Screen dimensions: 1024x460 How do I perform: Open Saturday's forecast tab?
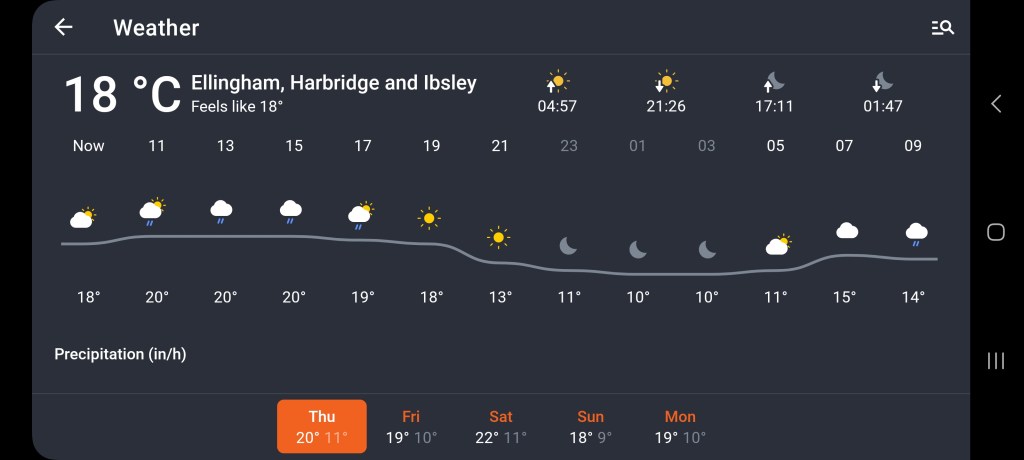point(501,427)
